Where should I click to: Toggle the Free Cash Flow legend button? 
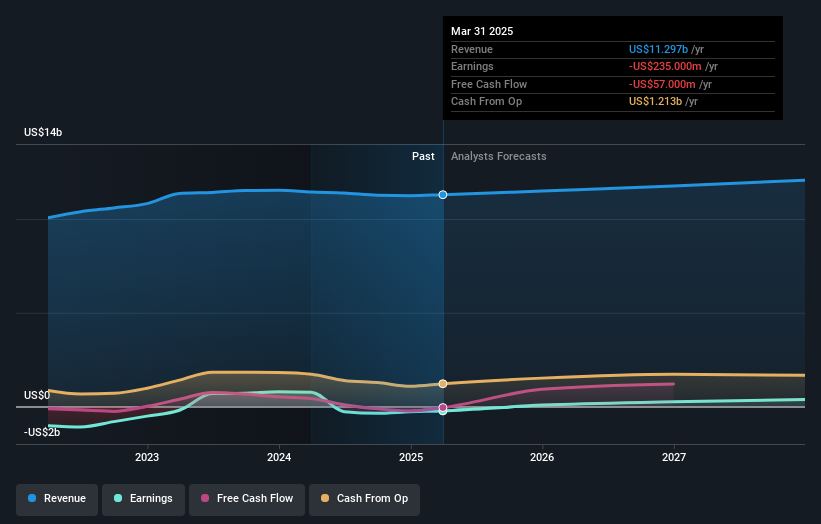247,499
